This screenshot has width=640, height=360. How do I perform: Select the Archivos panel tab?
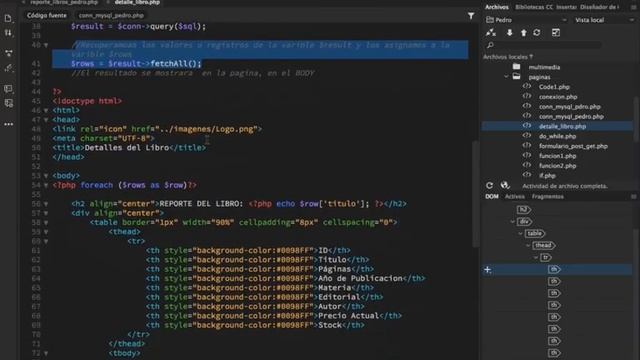[497, 7]
